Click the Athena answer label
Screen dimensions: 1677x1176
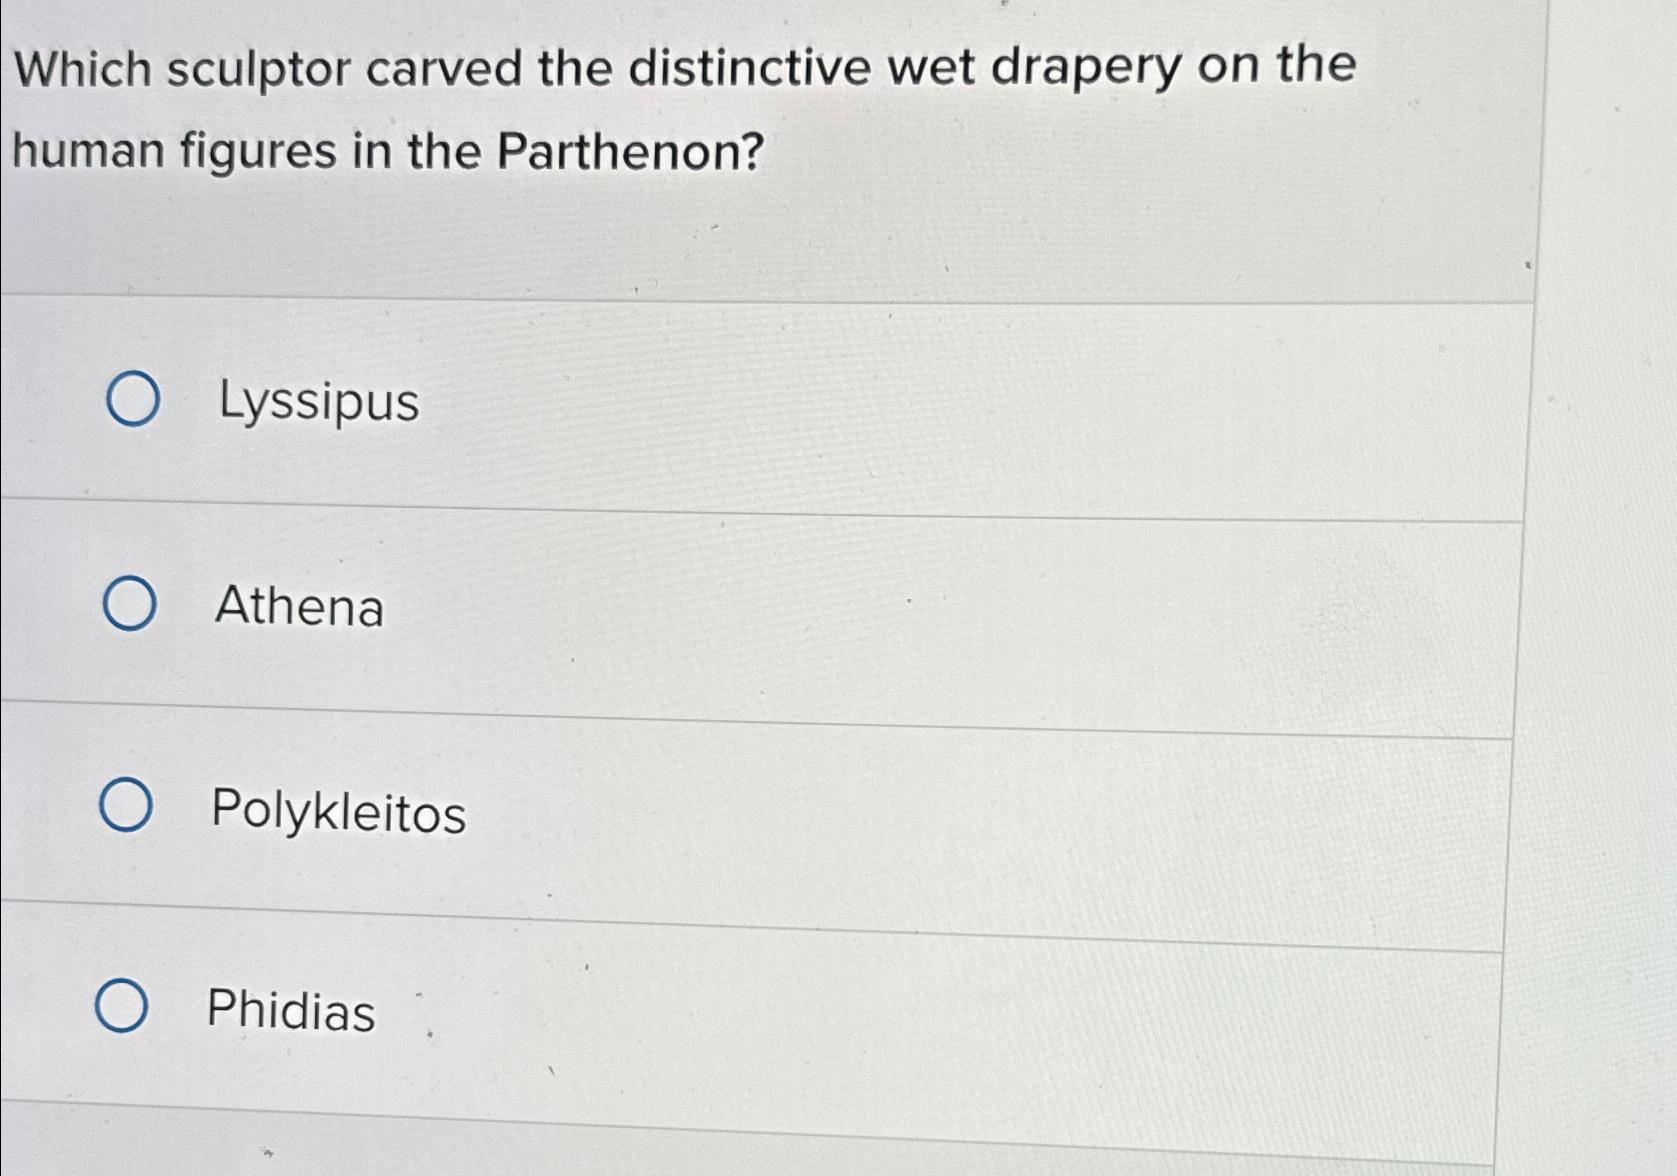(x=297, y=607)
